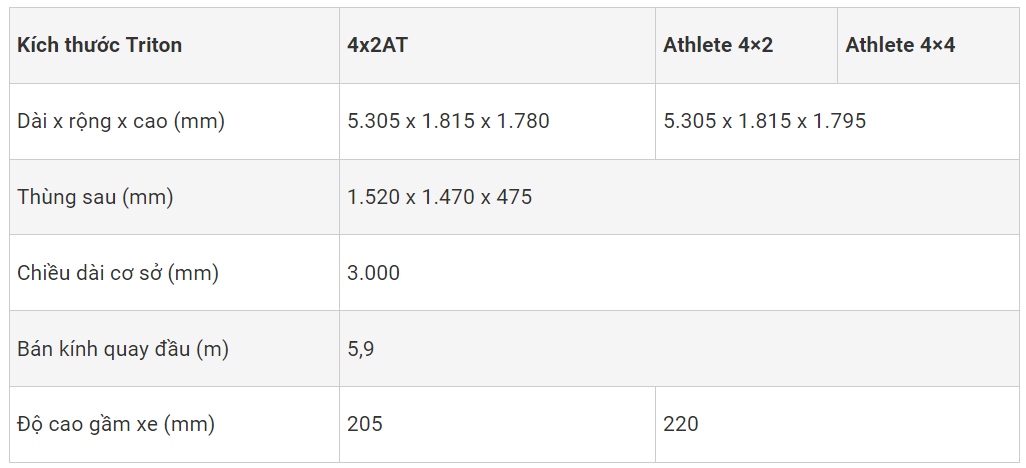Click the 5.305 x 1.815 x 1.795 dimensions cell

click(x=764, y=121)
